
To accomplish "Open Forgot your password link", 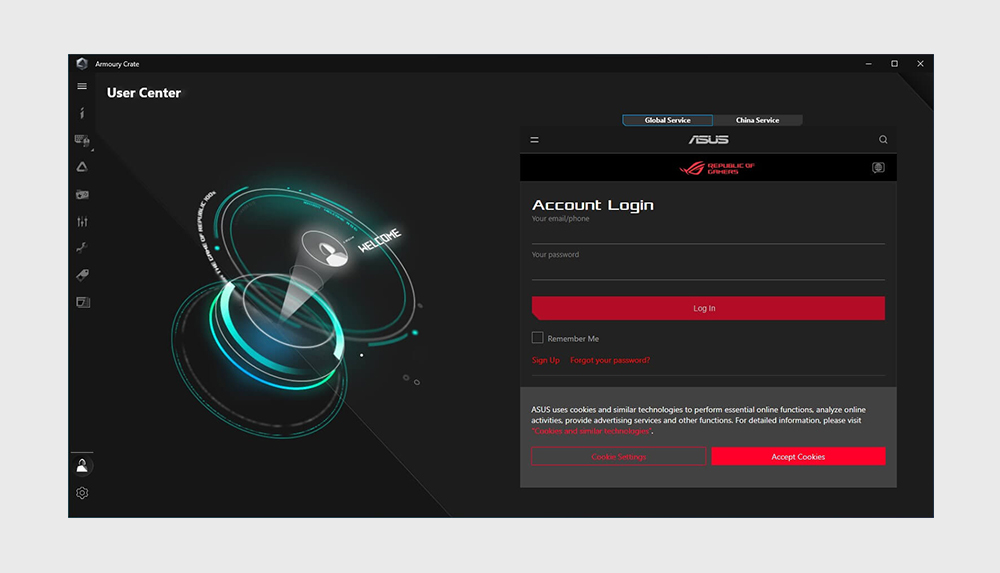I will click(x=610, y=360).
